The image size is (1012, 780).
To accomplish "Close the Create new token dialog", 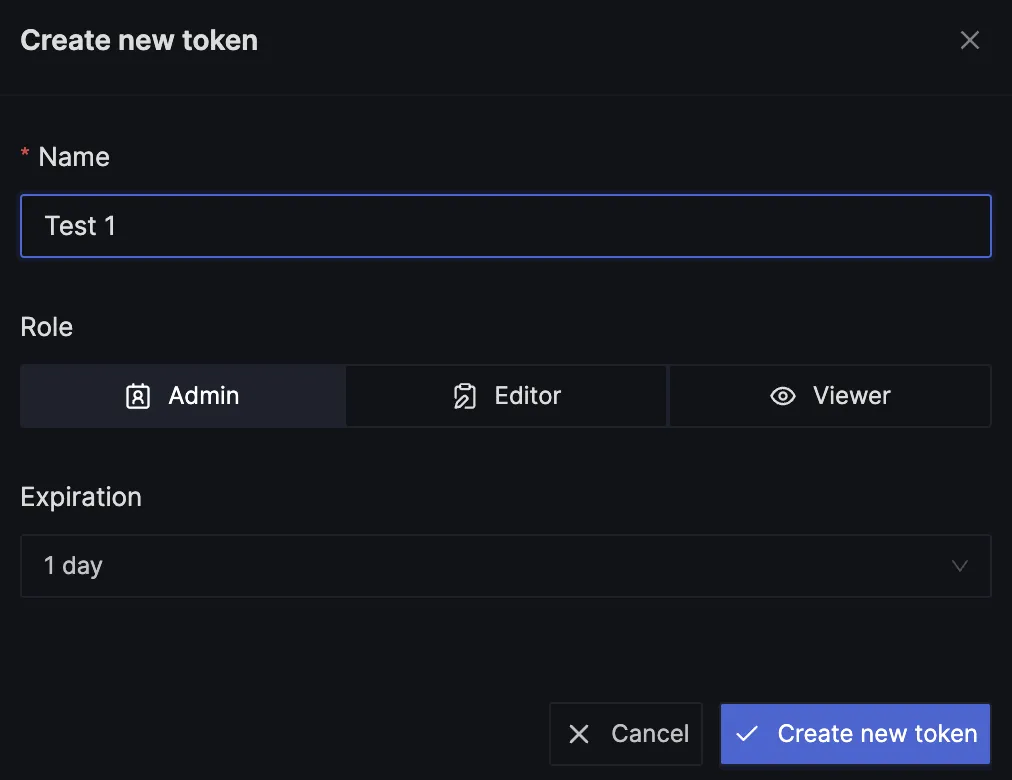I will tap(969, 40).
